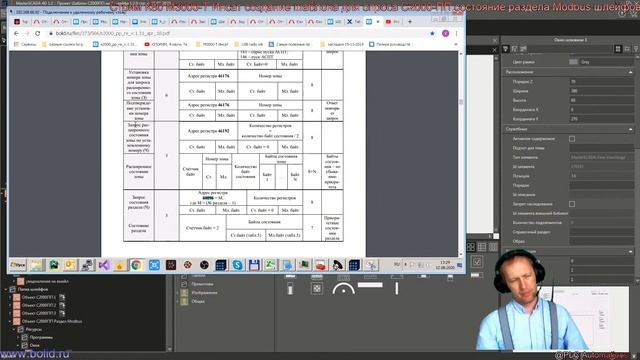Click the filter icon in properties toolbar
The image size is (640, 360).
pos(505,49)
